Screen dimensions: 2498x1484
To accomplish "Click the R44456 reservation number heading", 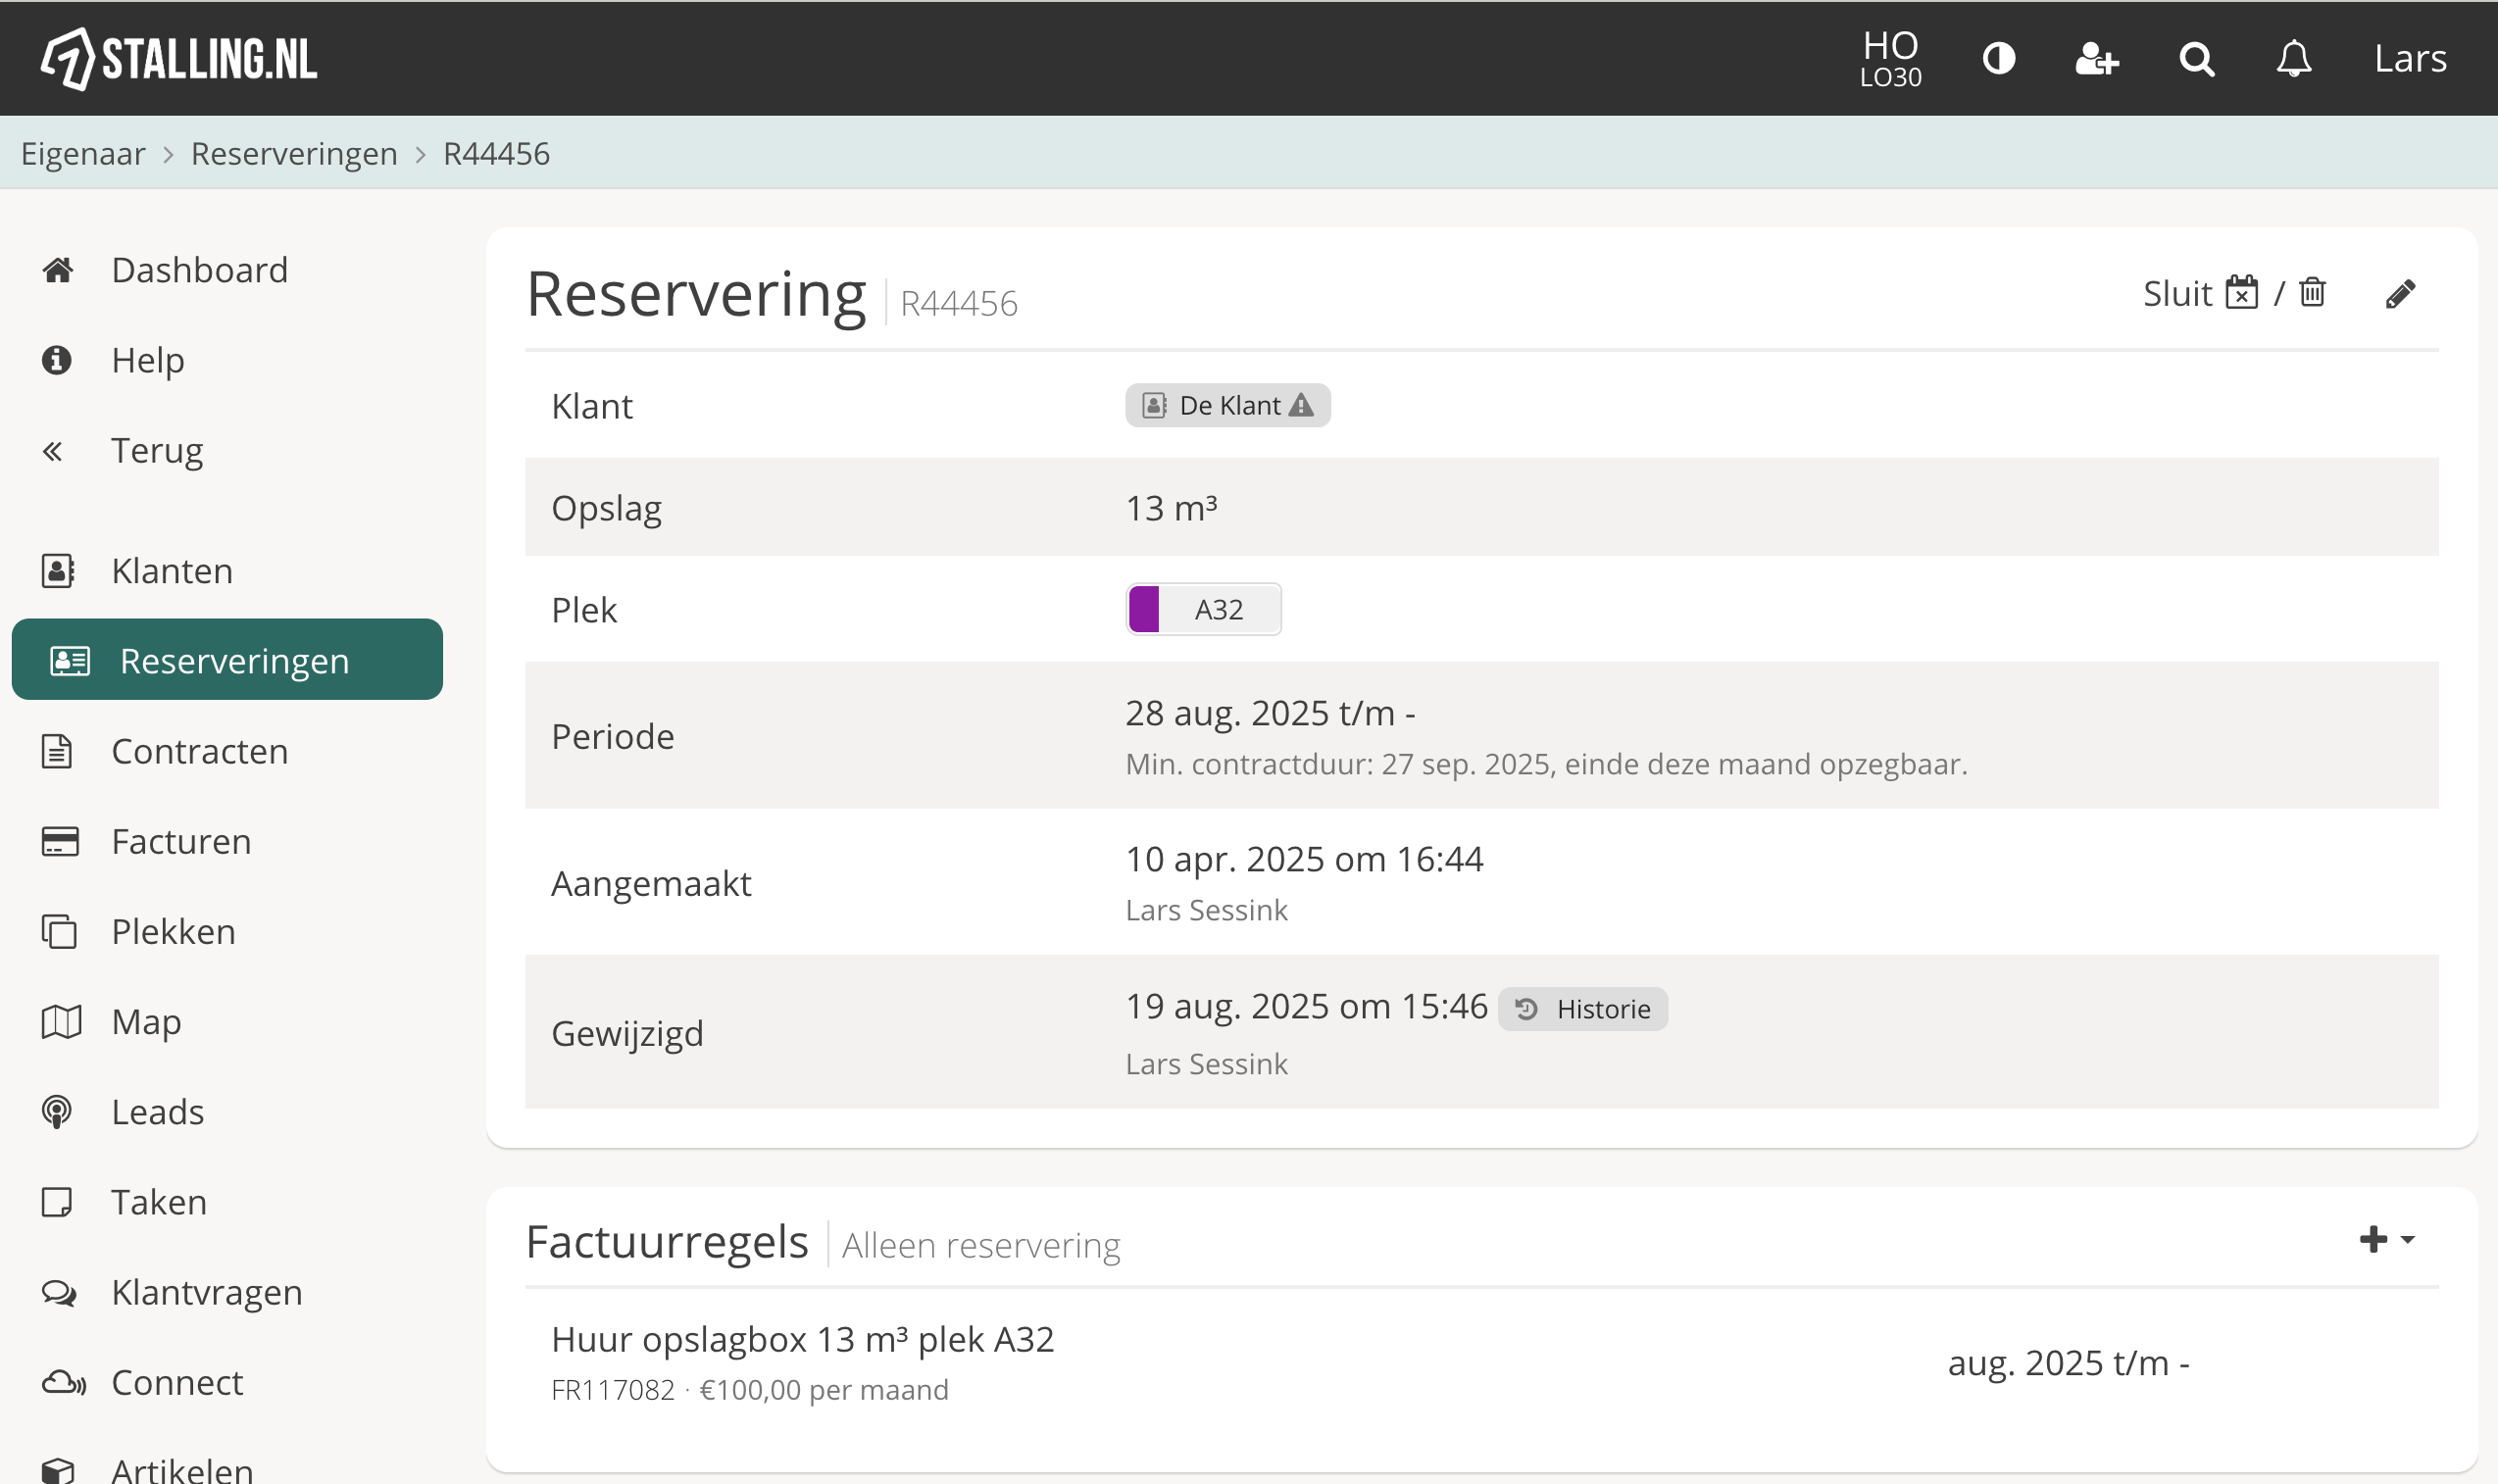I will pos(958,303).
